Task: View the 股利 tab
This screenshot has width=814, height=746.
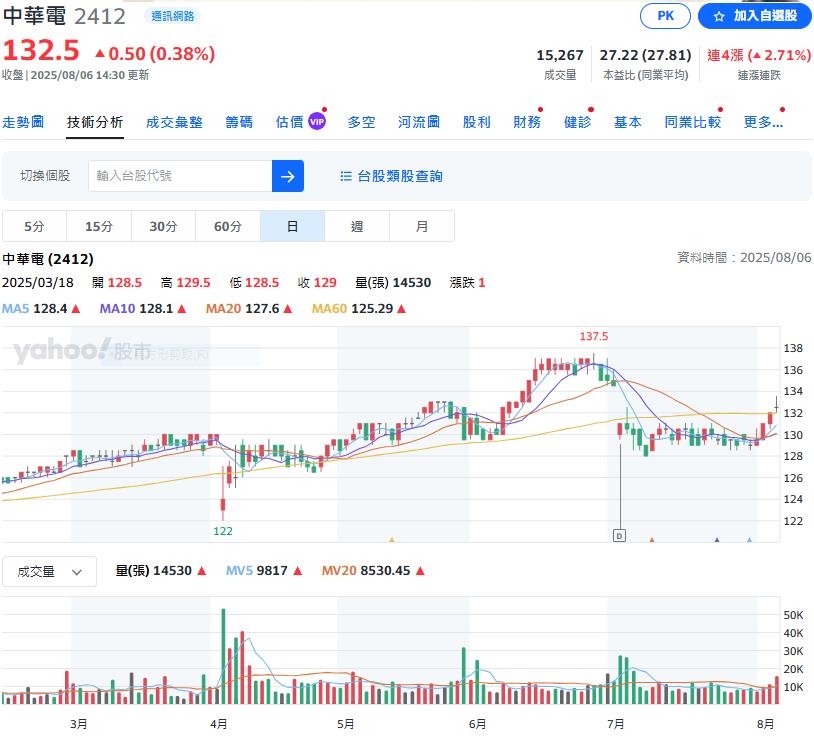Action: coord(477,122)
